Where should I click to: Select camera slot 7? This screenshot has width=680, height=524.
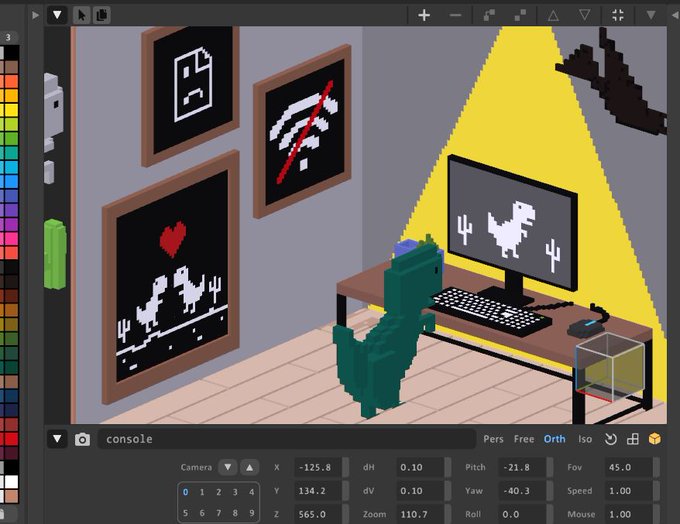[x=219, y=513]
